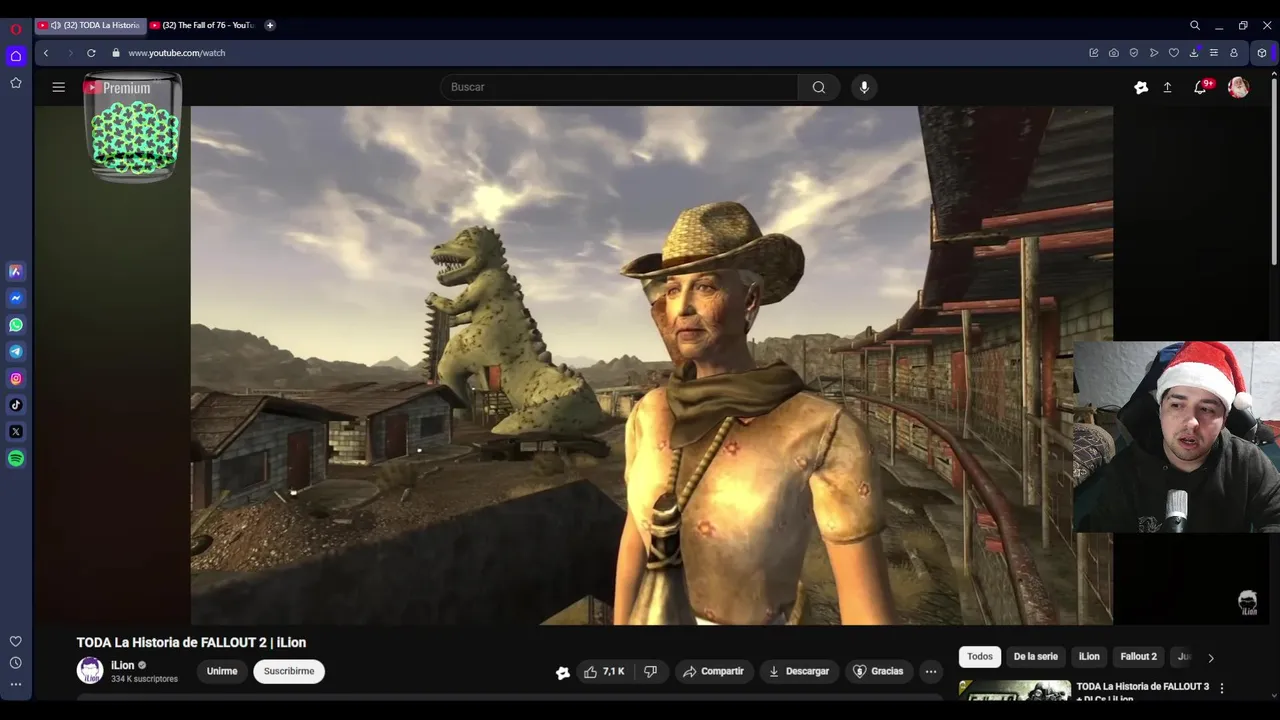Submit search with the magnifier button
This screenshot has width=1280, height=720.
point(819,87)
